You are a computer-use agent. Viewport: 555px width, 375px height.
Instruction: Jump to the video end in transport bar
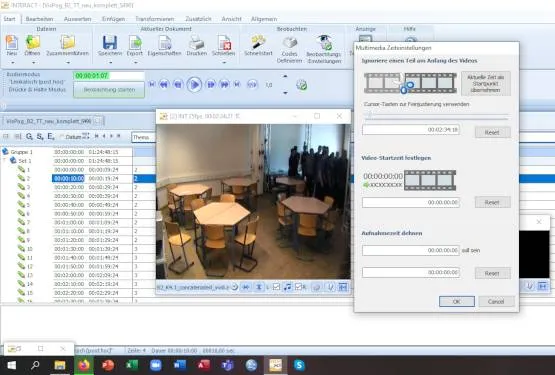[x=237, y=84]
